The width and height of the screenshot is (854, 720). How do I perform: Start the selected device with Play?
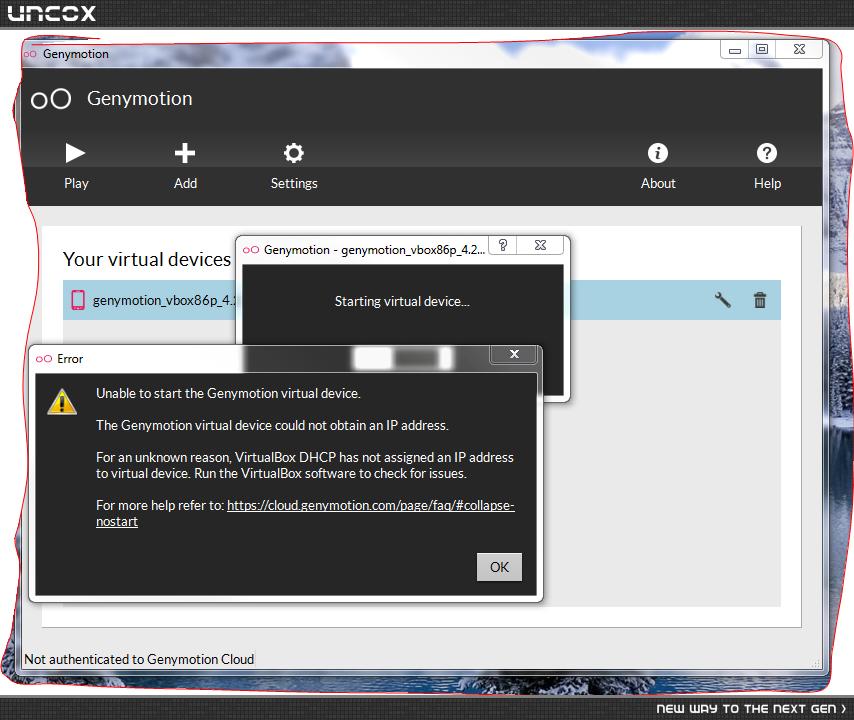[76, 166]
